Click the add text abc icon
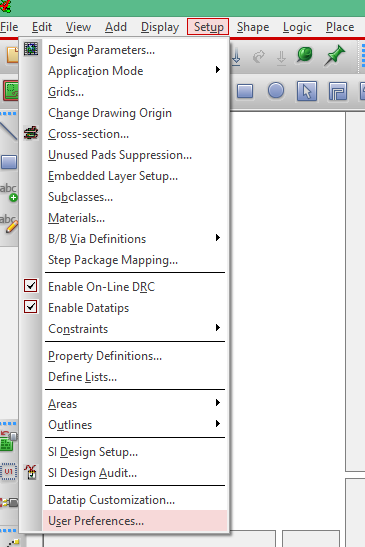 point(9,192)
